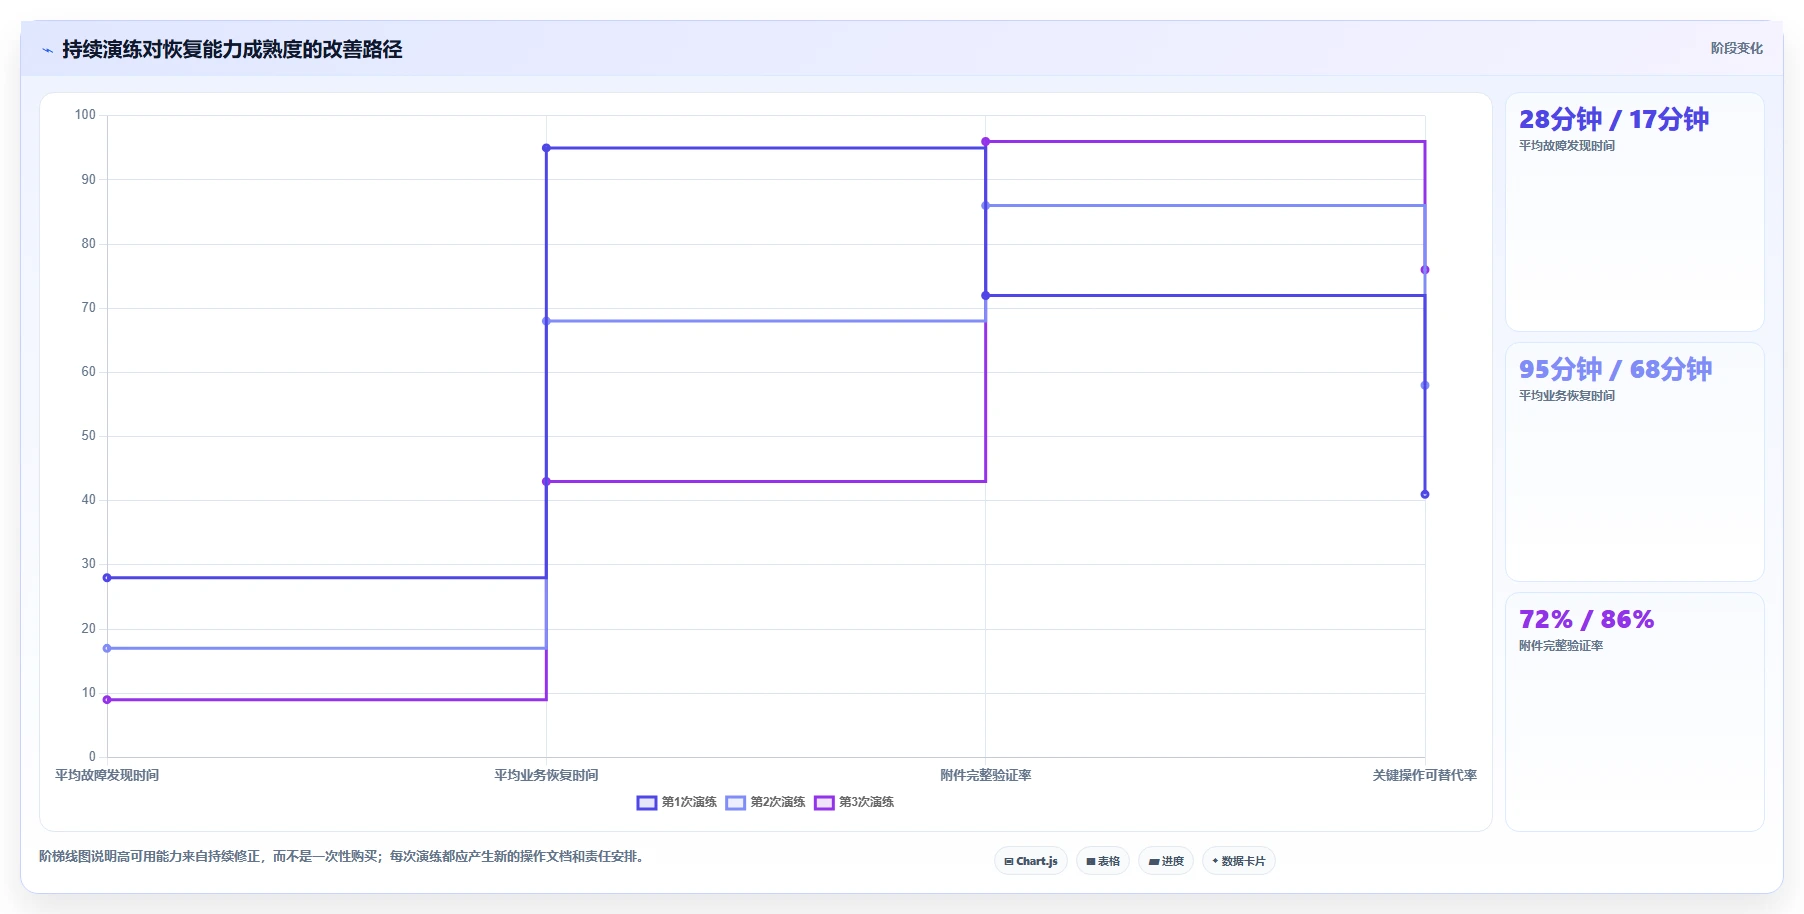Click the Chart.js chip
The height and width of the screenshot is (914, 1804).
coord(1031,861)
